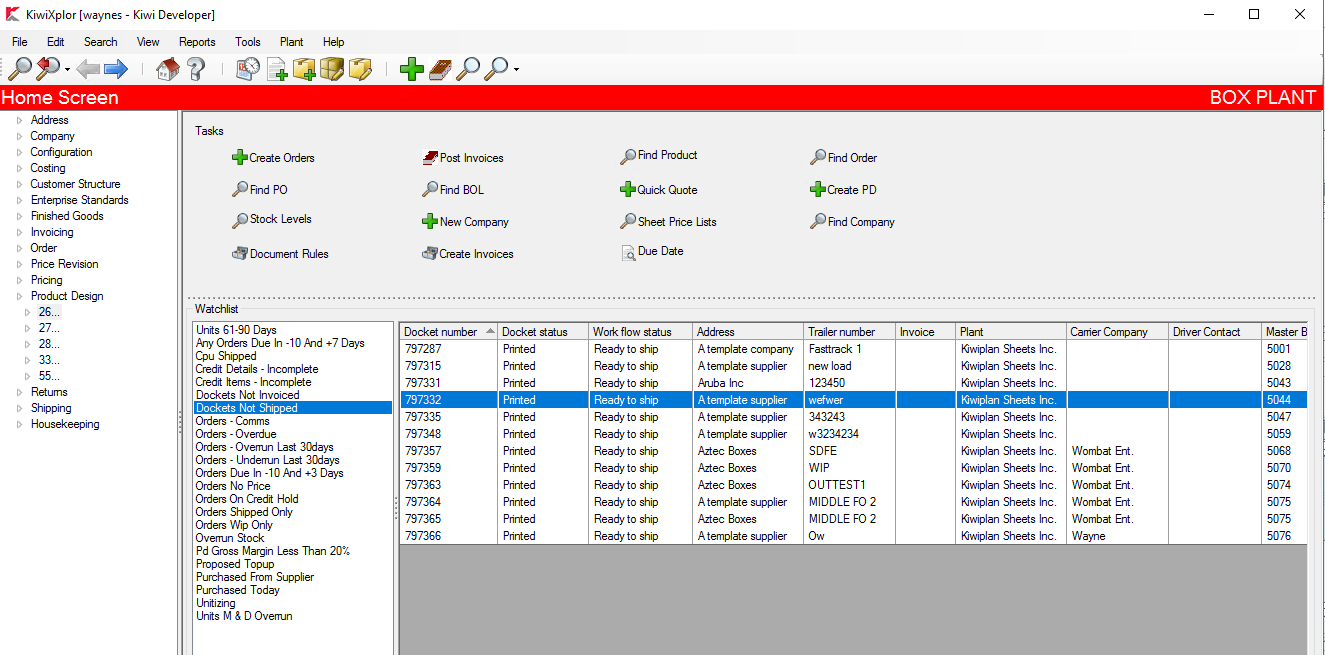Select Purchased Today watchlist entry
1325x655 pixels.
coord(238,590)
